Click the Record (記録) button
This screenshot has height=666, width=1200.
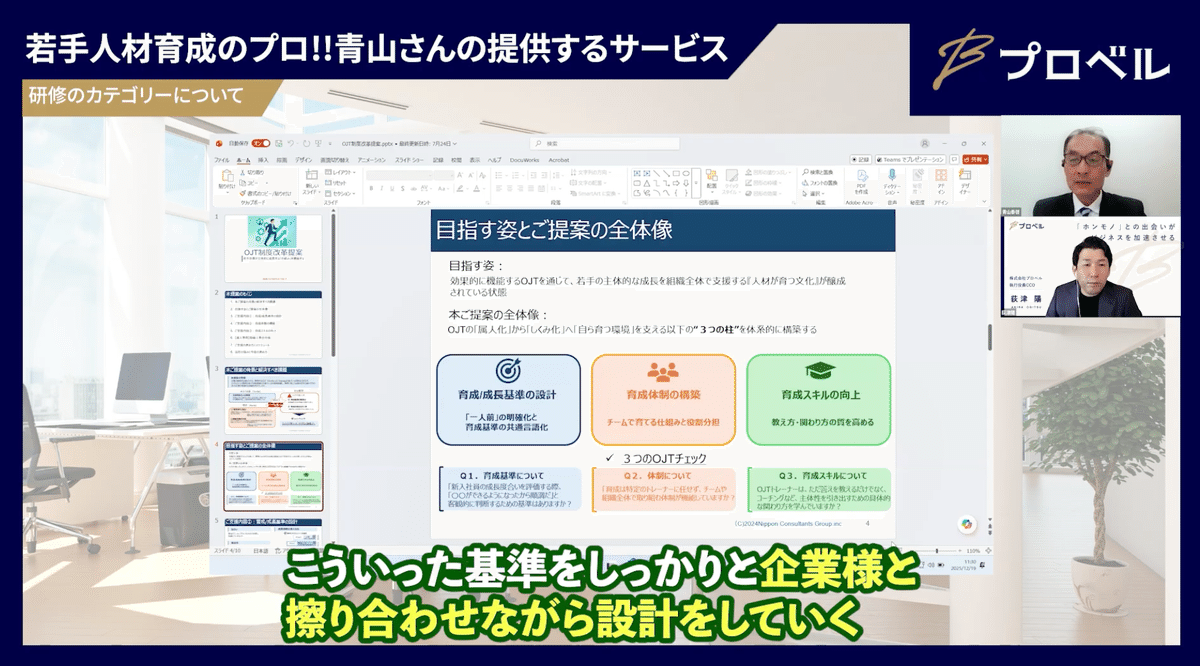coord(861,160)
